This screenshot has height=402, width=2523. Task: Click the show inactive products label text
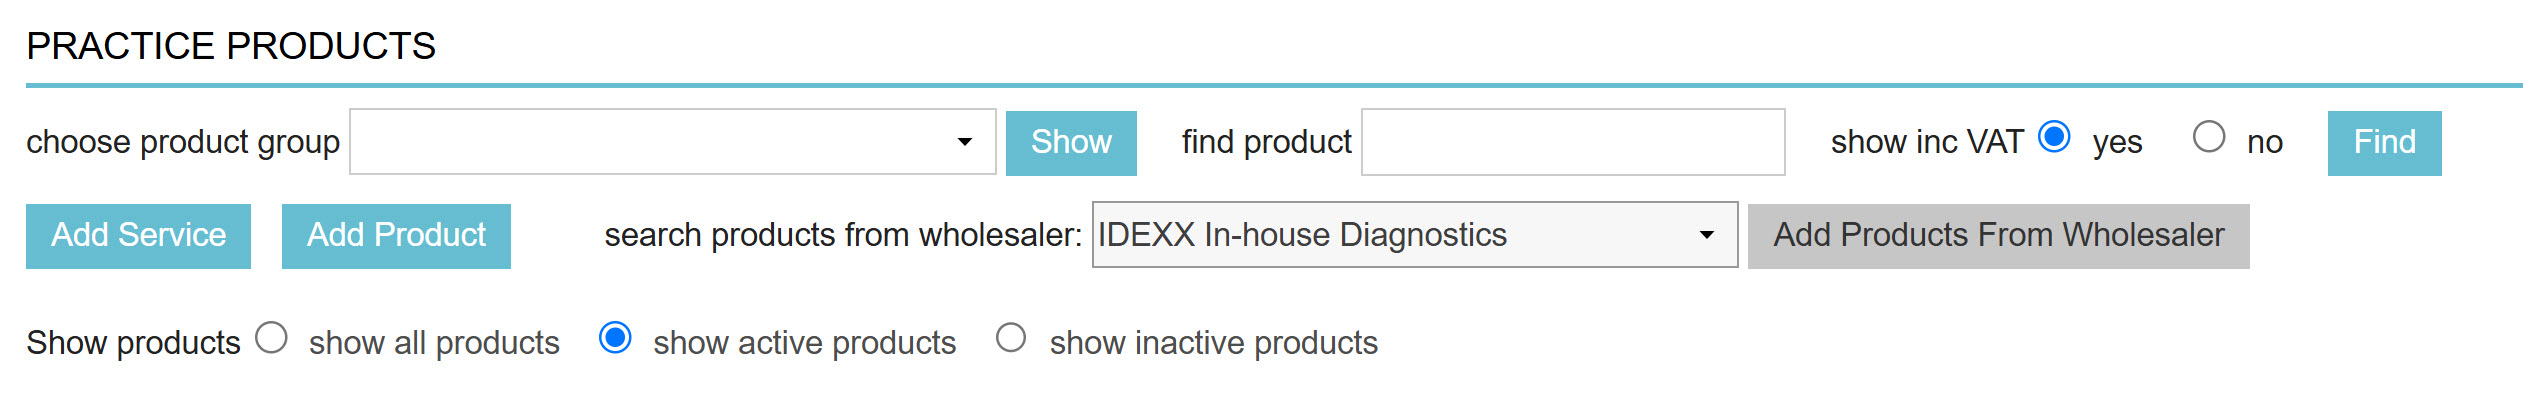click(x=1213, y=343)
